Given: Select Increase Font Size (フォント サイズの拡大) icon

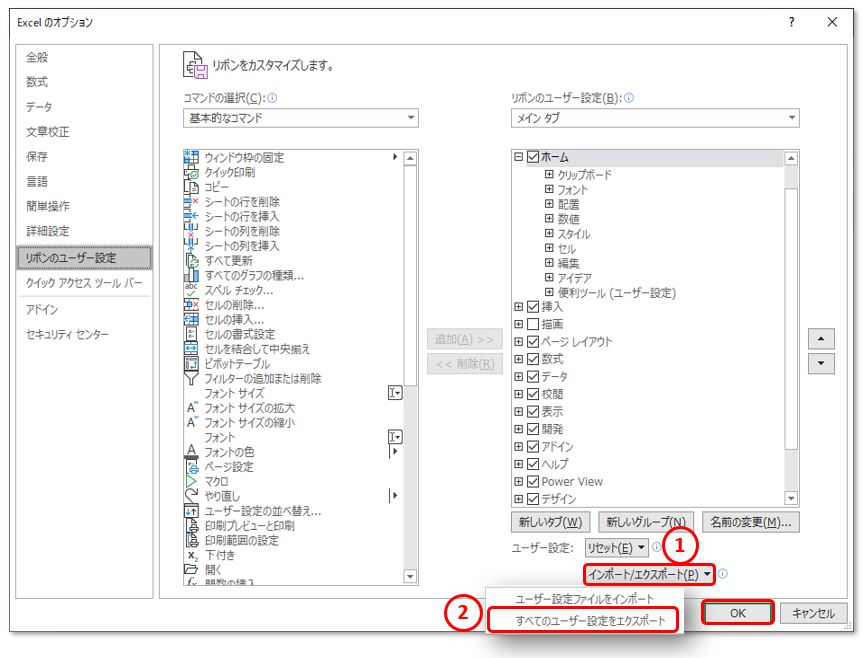Looking at the screenshot, I should [191, 408].
